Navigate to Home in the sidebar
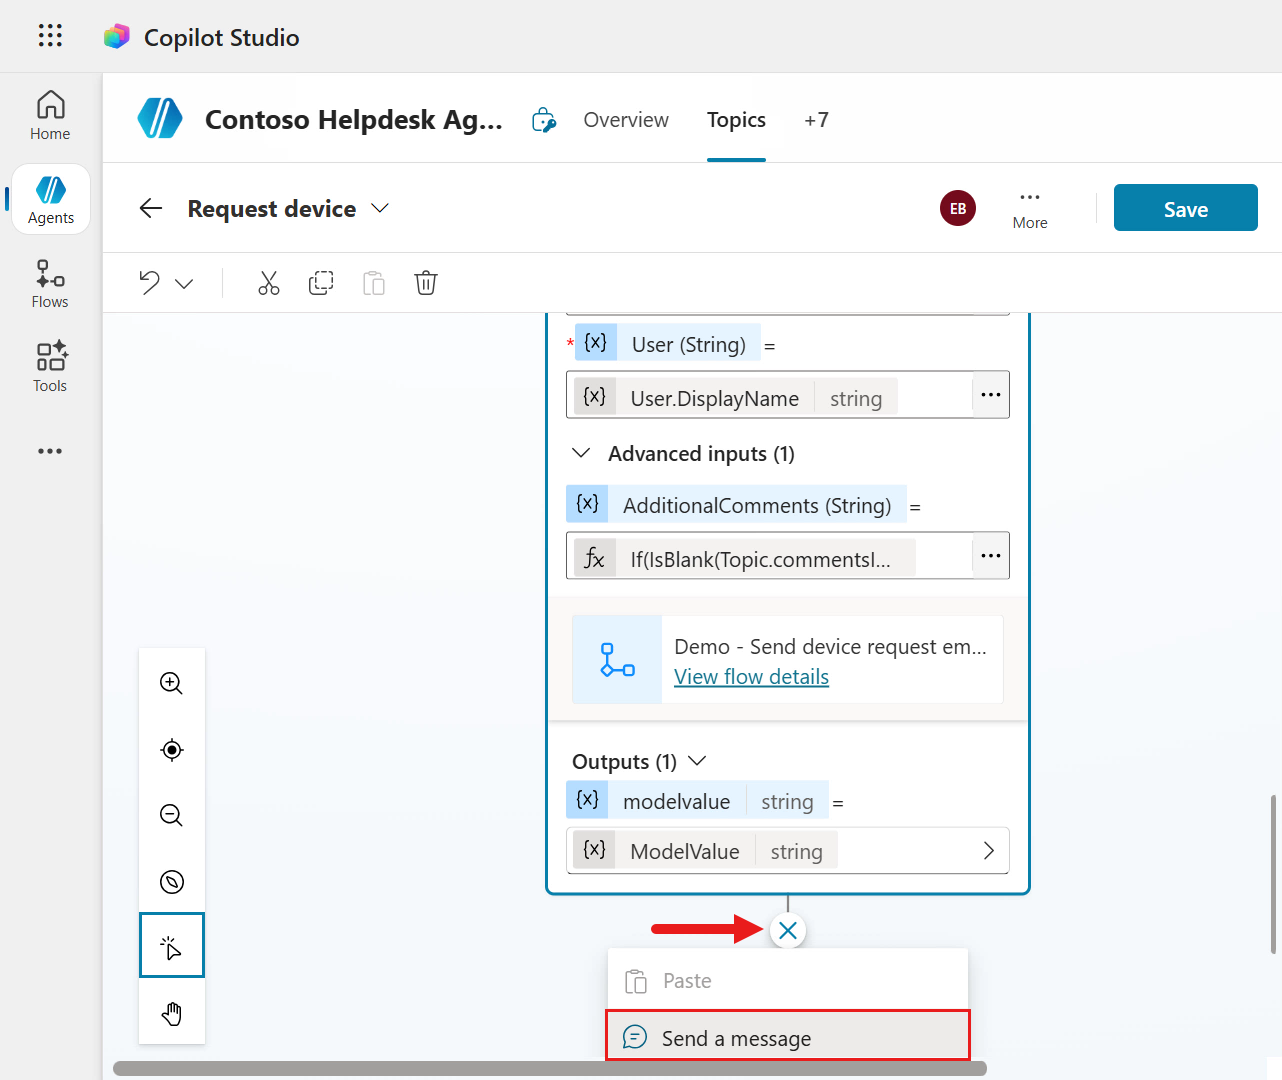The width and height of the screenshot is (1282, 1080). point(49,113)
